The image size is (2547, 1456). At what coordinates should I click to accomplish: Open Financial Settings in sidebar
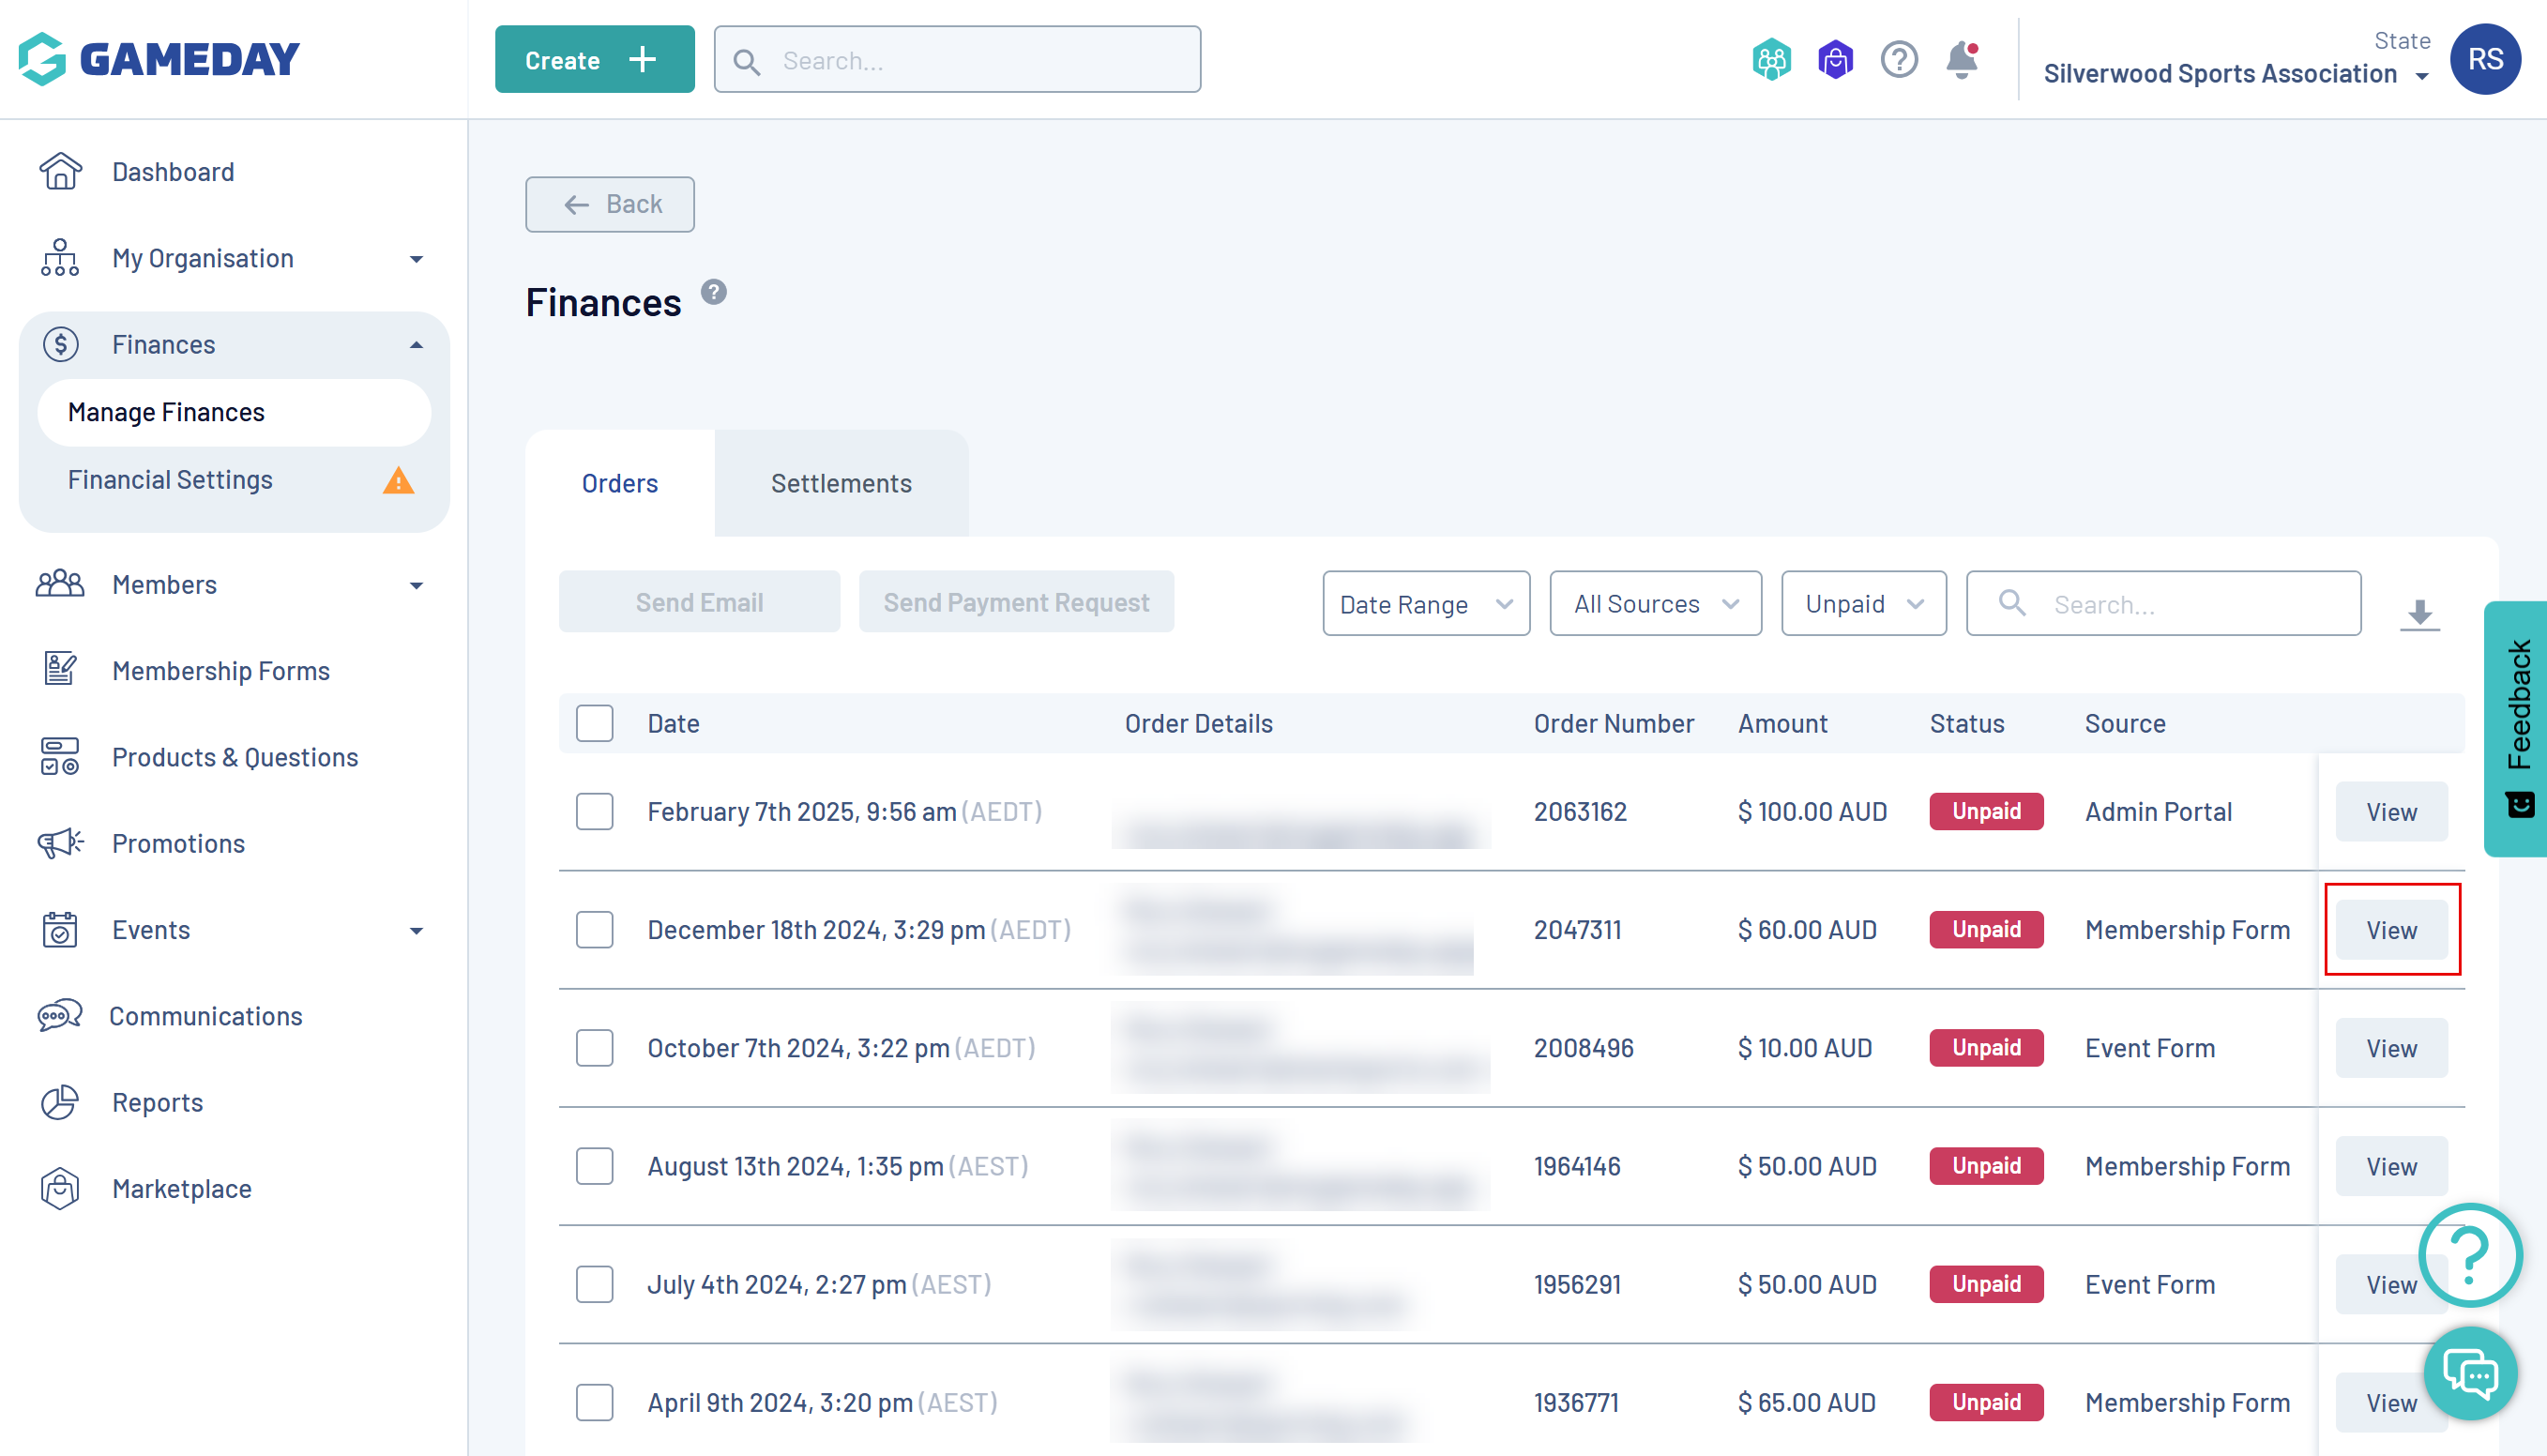click(x=170, y=480)
